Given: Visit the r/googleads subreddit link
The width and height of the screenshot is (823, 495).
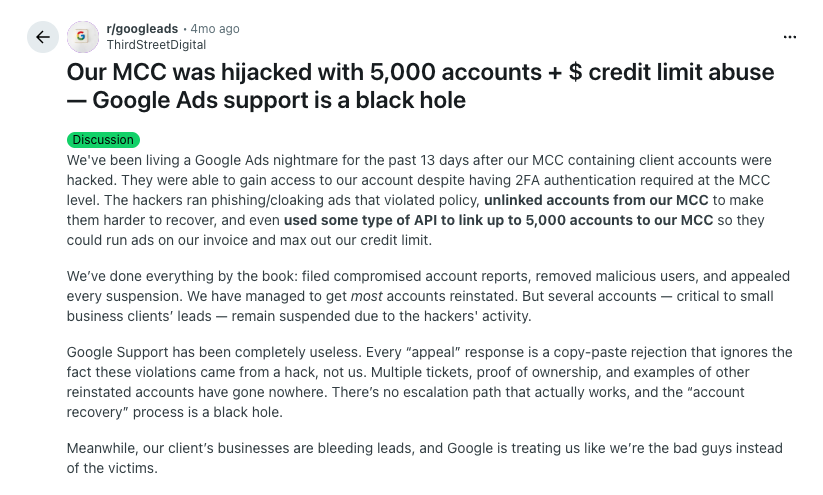Looking at the screenshot, I should (142, 29).
